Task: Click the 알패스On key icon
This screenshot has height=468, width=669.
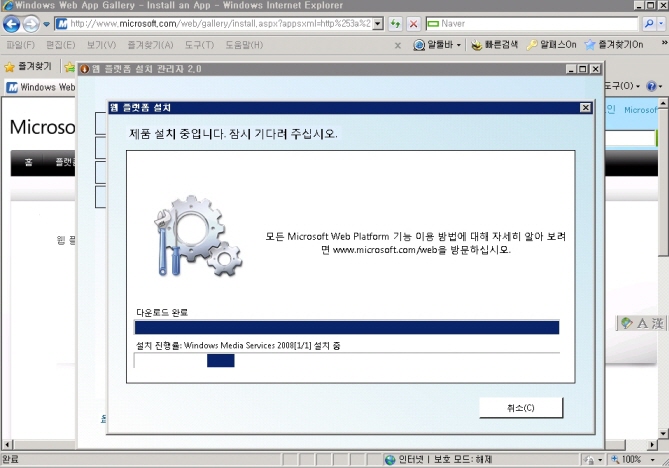Action: coord(532,45)
